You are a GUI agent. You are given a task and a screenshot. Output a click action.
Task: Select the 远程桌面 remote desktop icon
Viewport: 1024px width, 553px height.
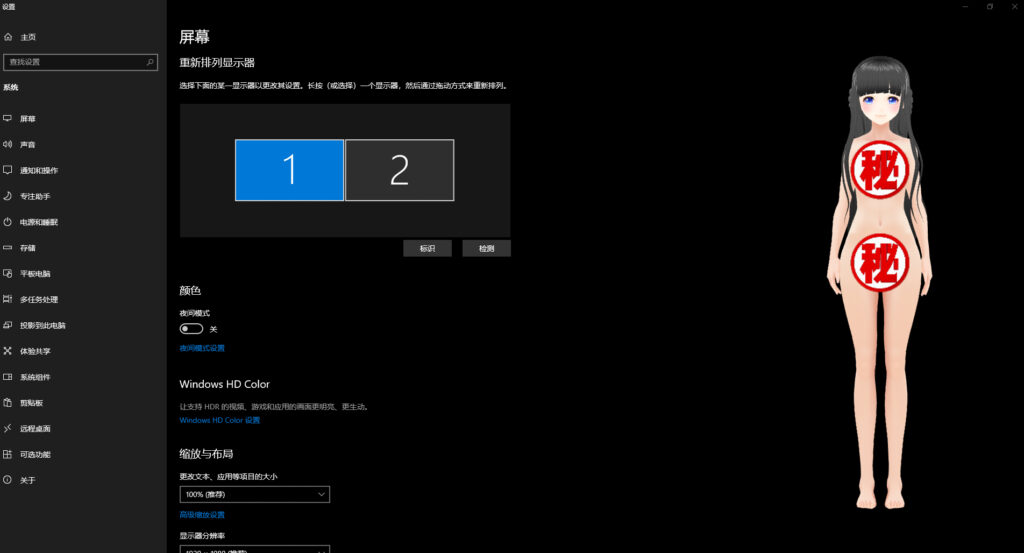[x=8, y=429]
